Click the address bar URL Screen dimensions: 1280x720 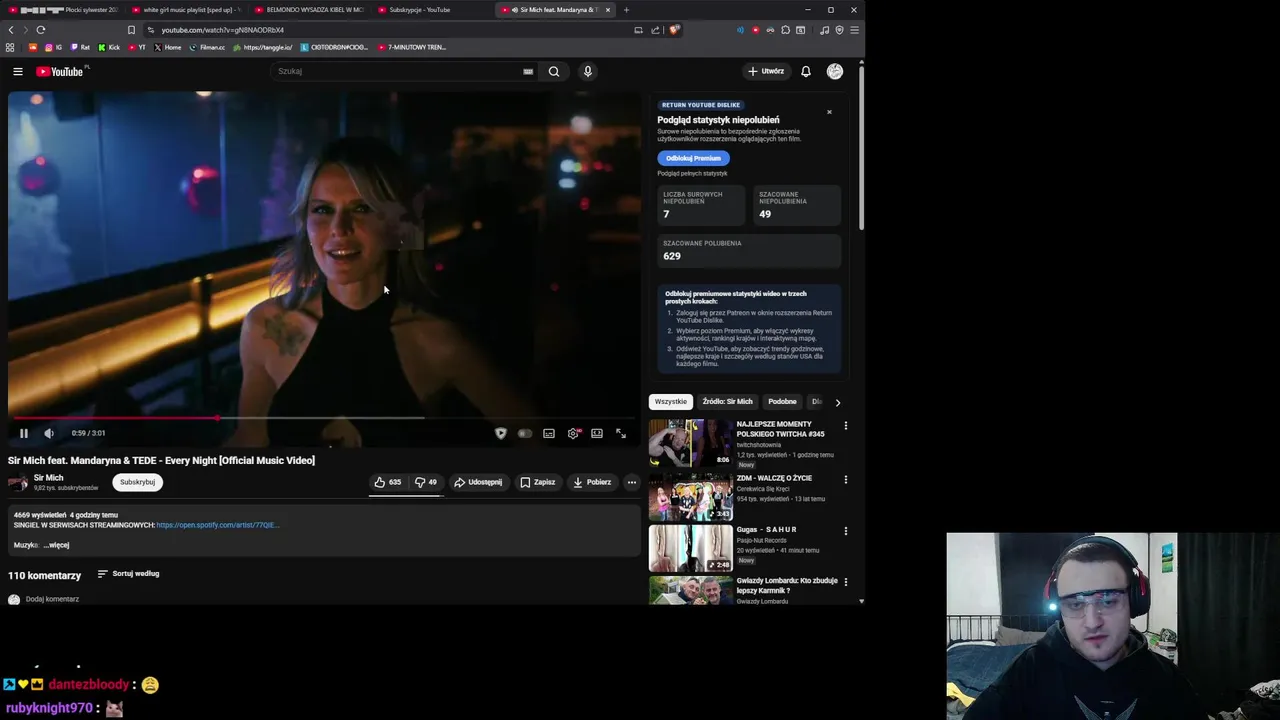click(223, 30)
